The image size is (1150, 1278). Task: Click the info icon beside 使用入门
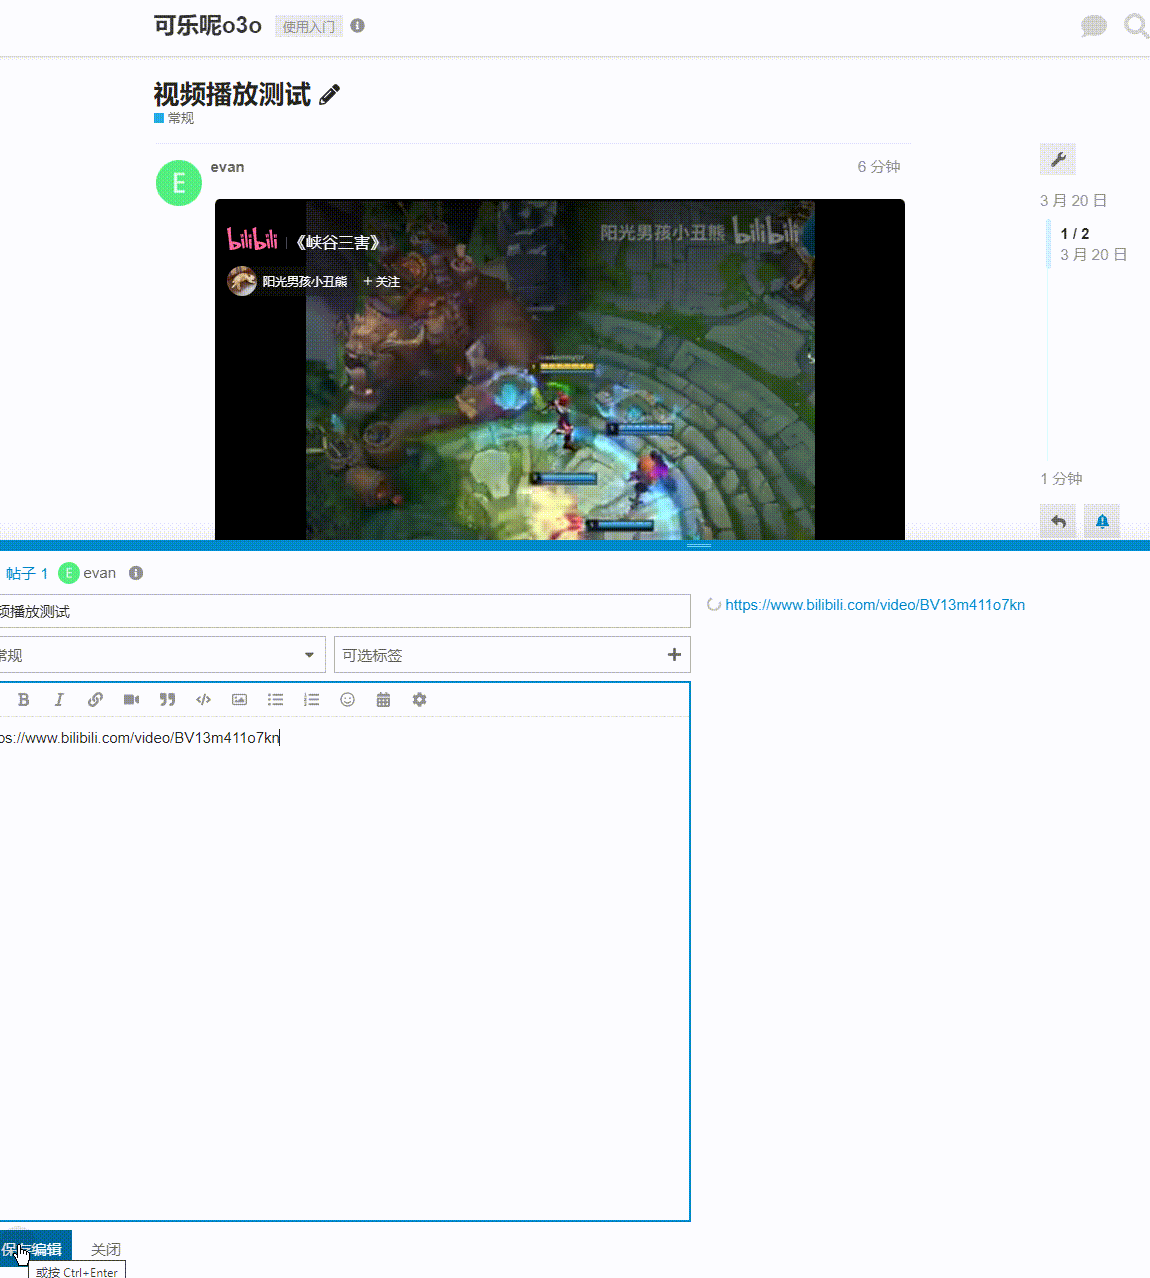click(x=358, y=26)
